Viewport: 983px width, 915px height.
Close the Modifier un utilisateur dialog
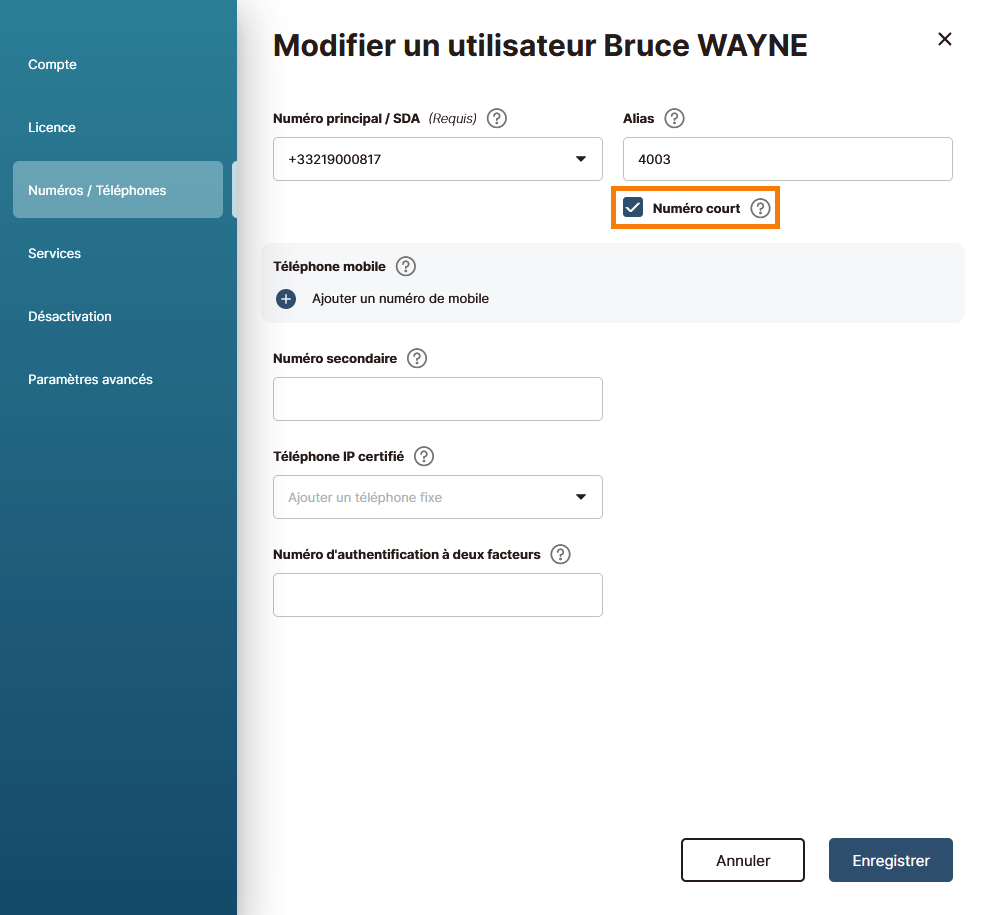coord(945,39)
